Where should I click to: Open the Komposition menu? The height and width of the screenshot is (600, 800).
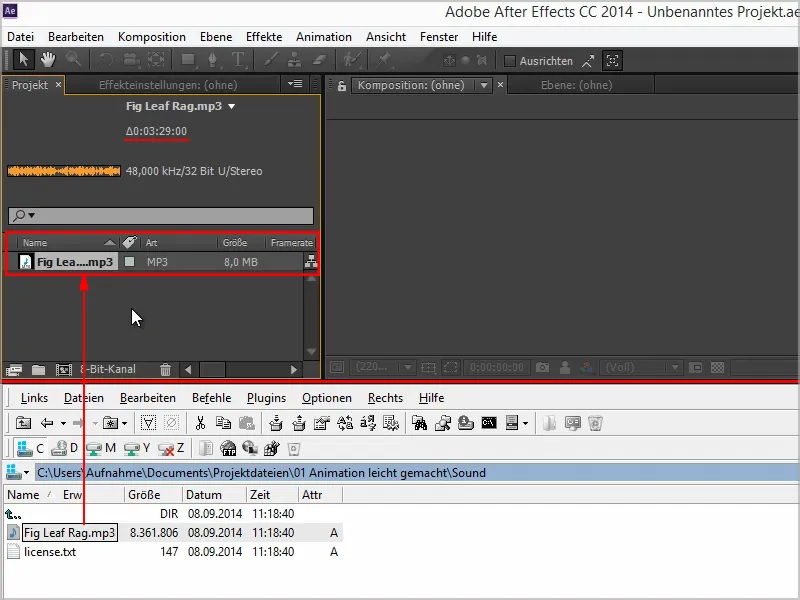[152, 37]
